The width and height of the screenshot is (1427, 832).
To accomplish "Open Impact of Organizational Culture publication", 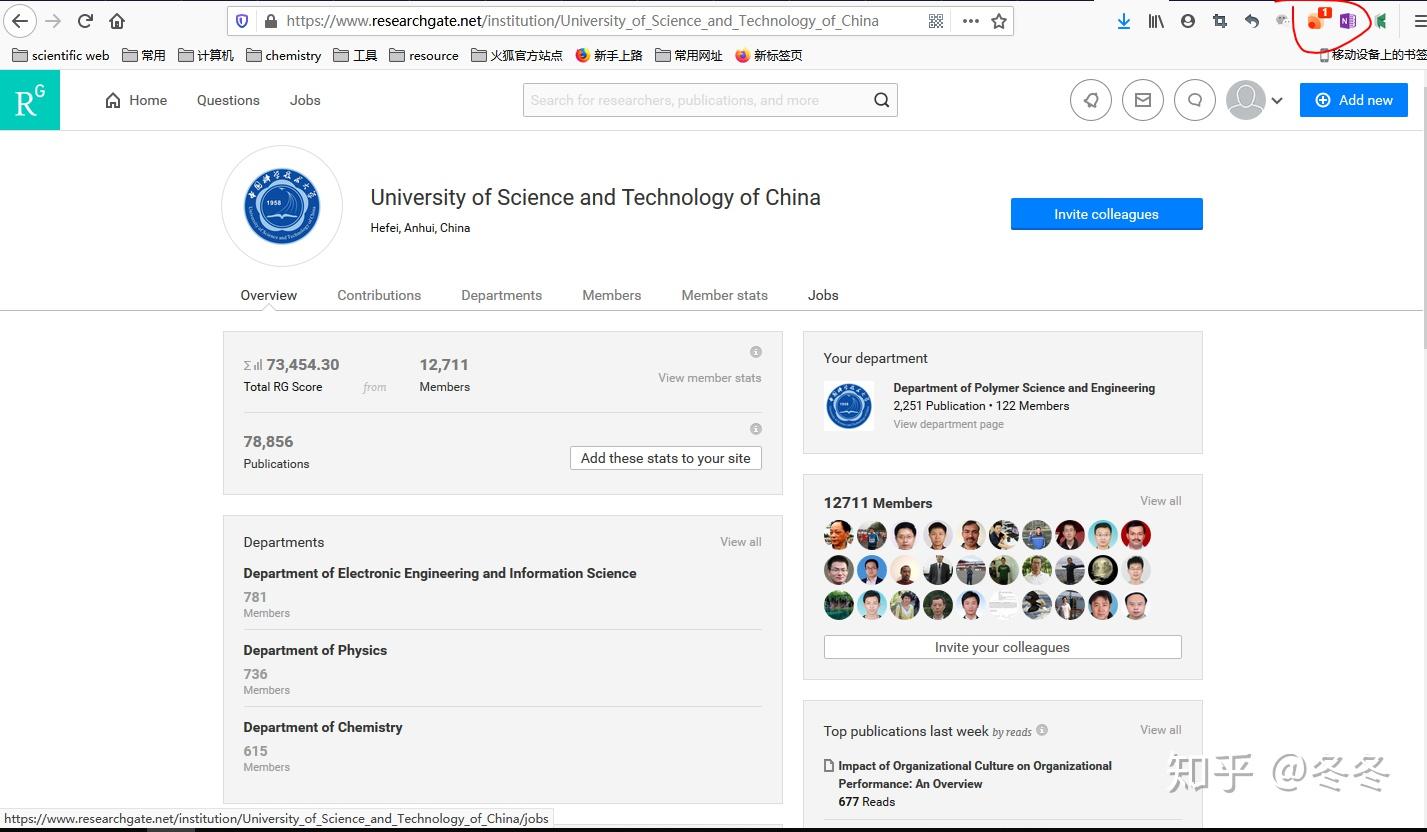I will click(975, 775).
